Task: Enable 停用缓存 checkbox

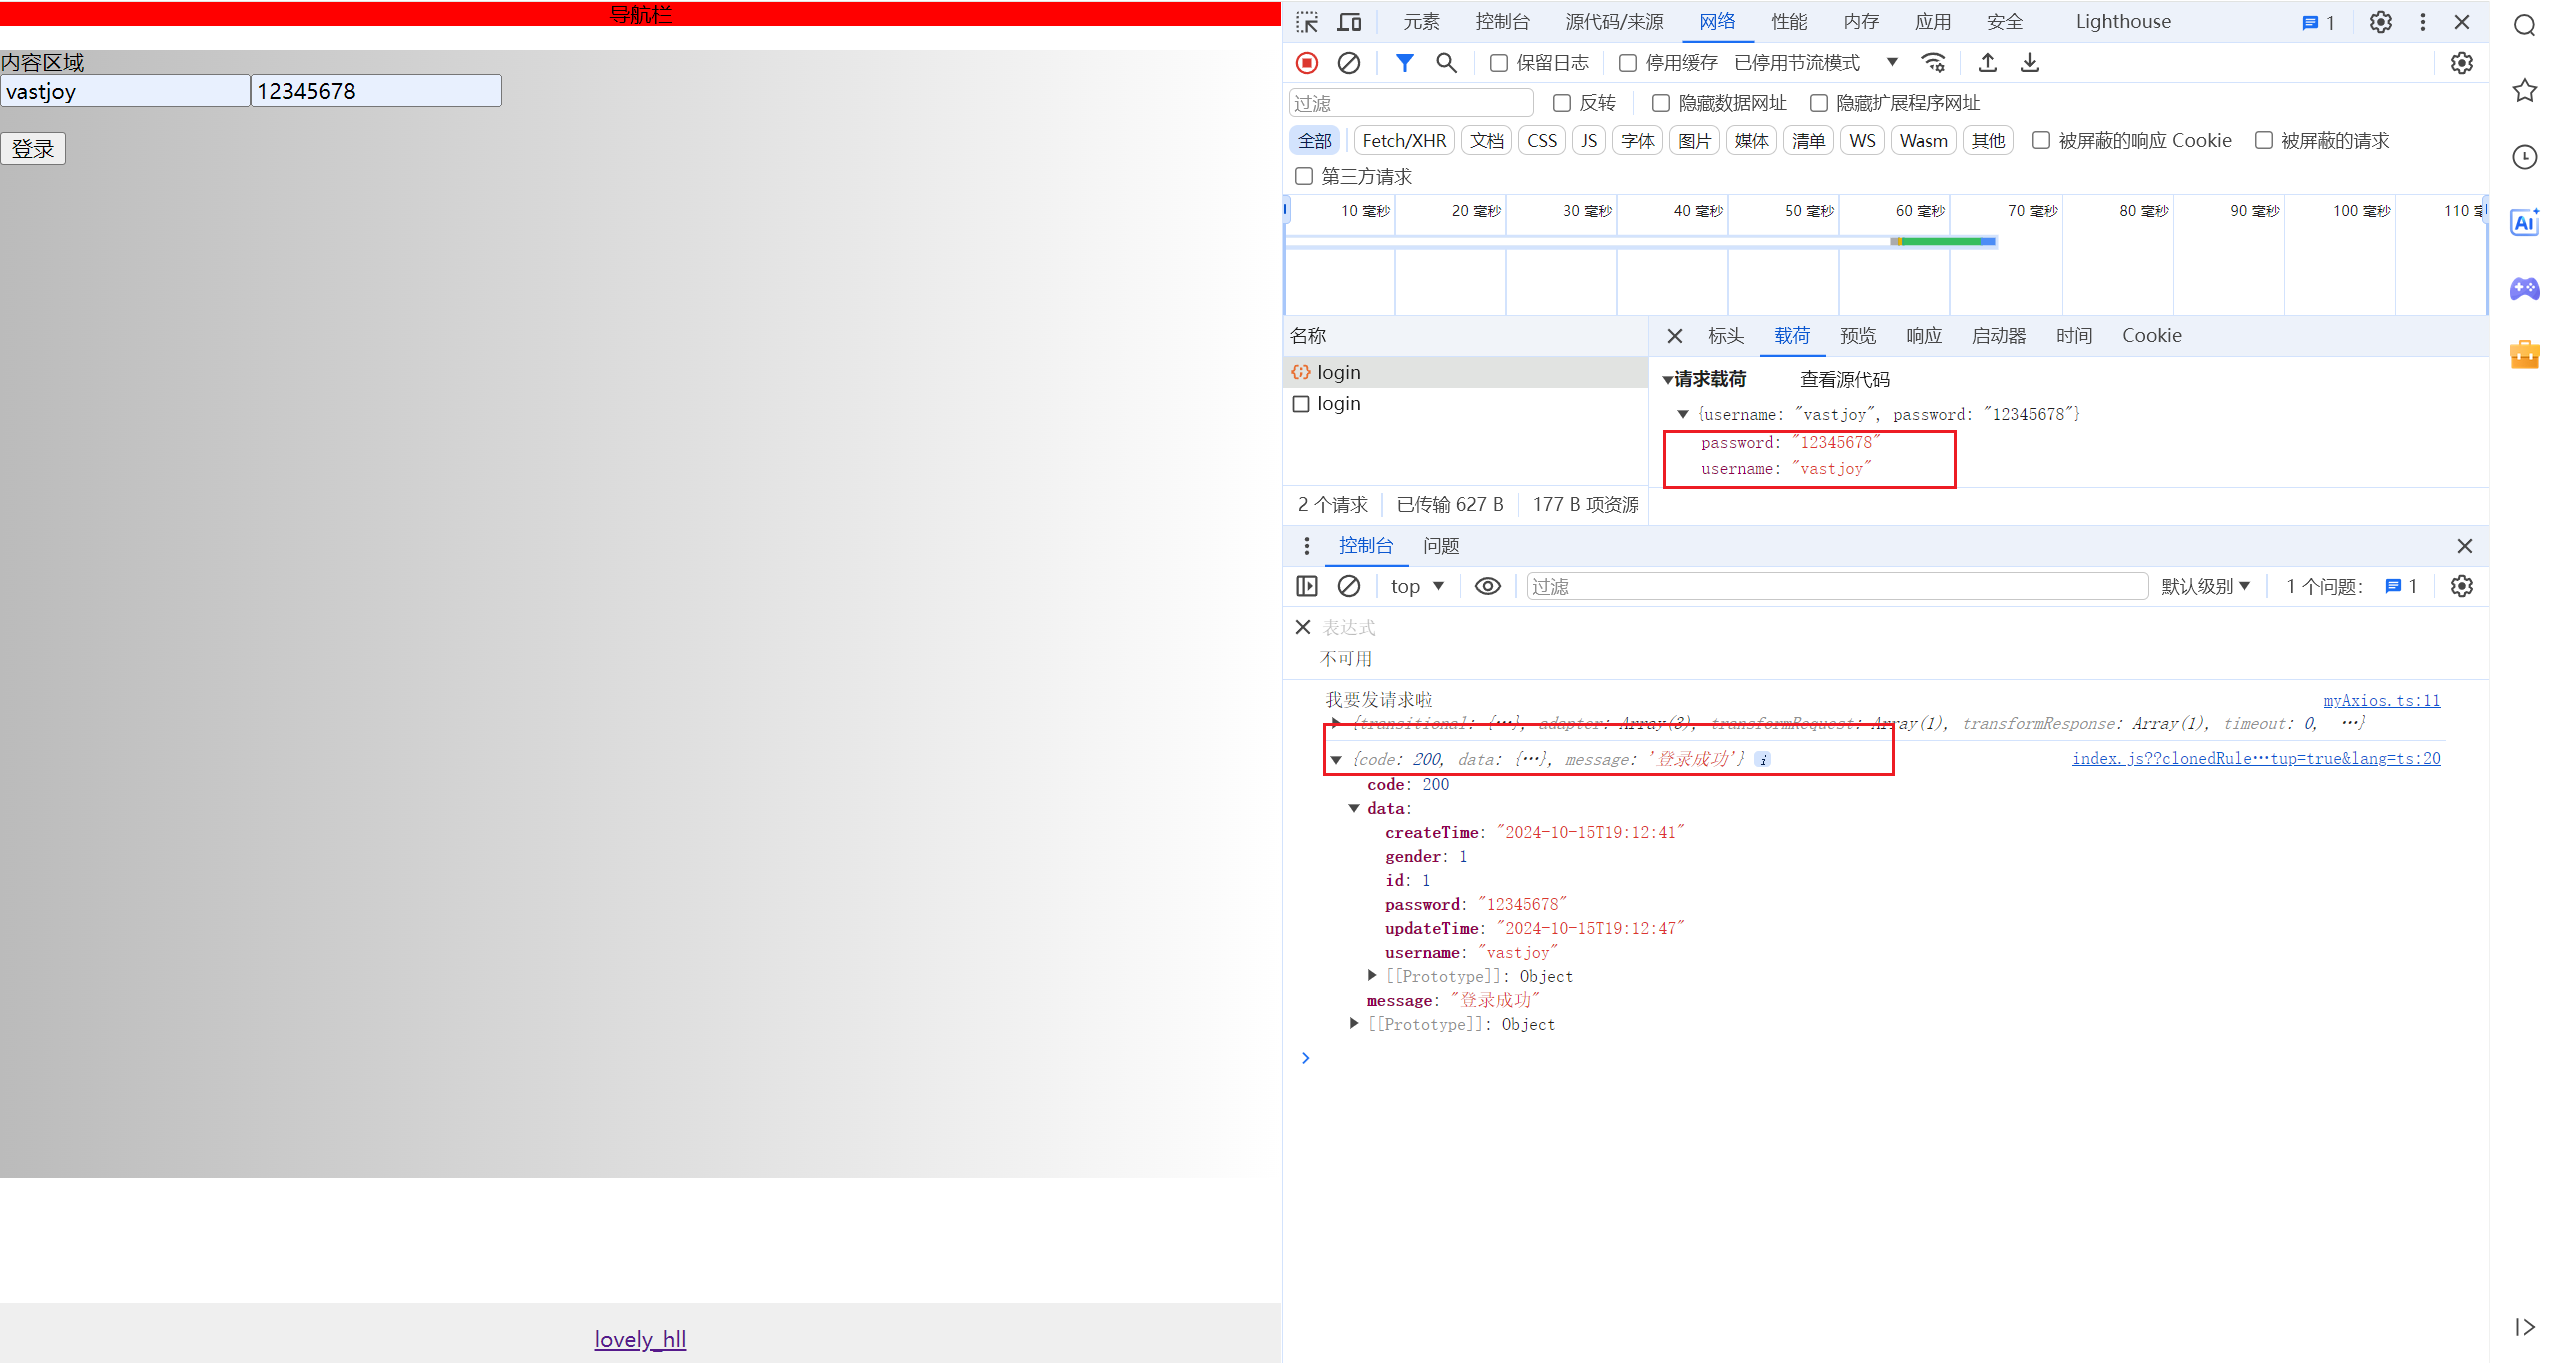Action: click(1628, 63)
